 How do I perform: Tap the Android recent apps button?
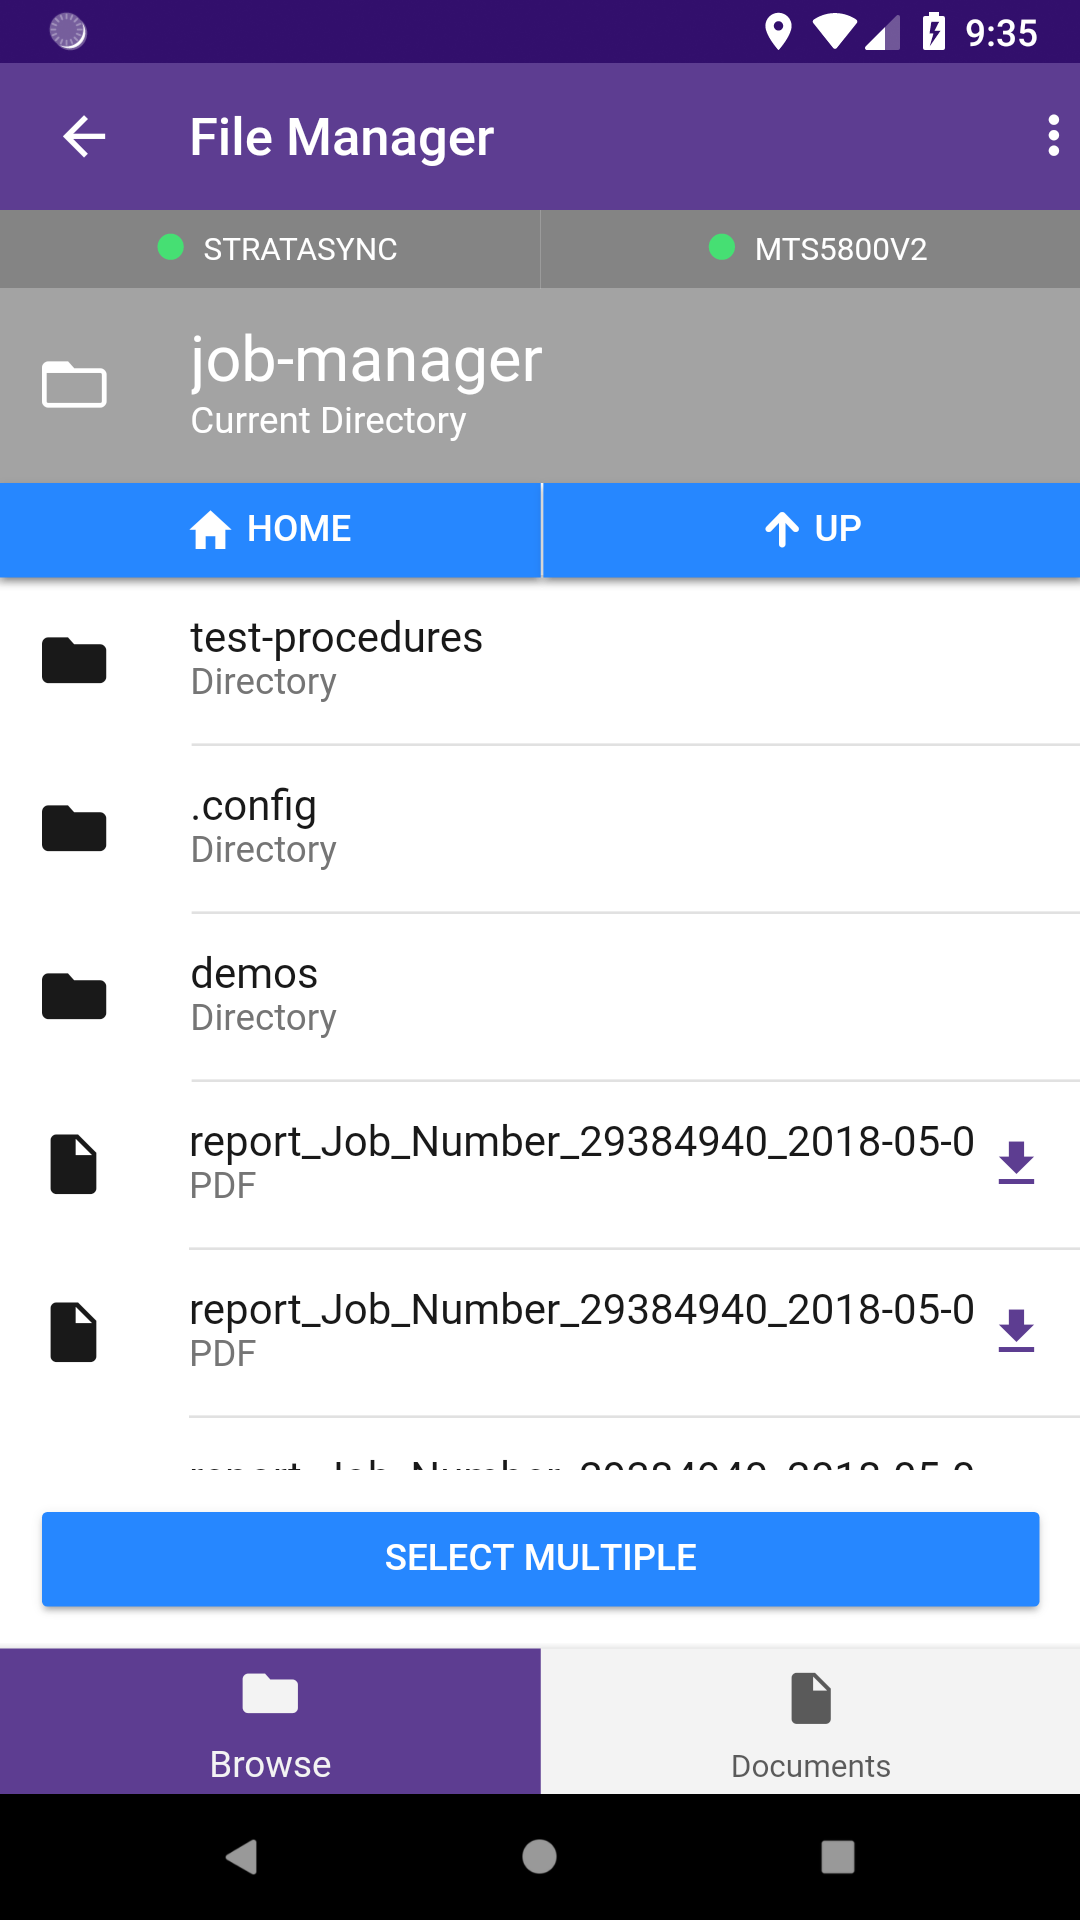coord(838,1857)
